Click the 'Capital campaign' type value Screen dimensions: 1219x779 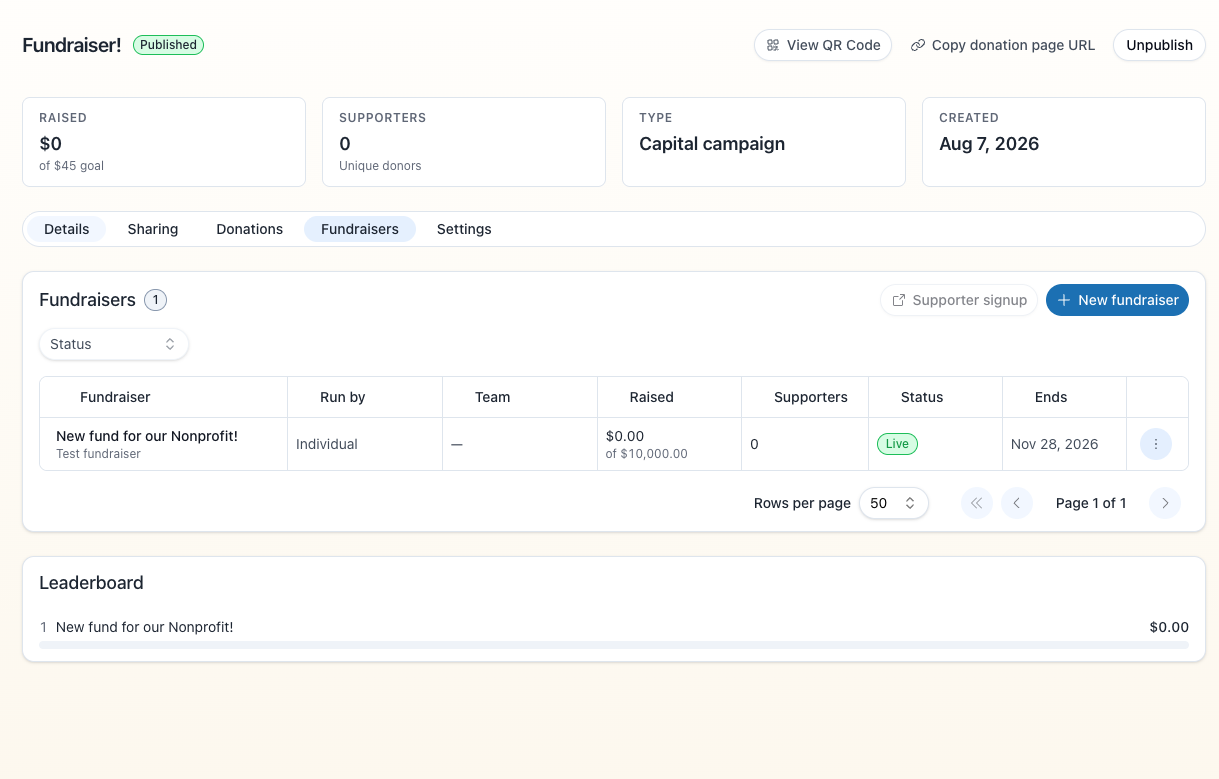pos(712,144)
